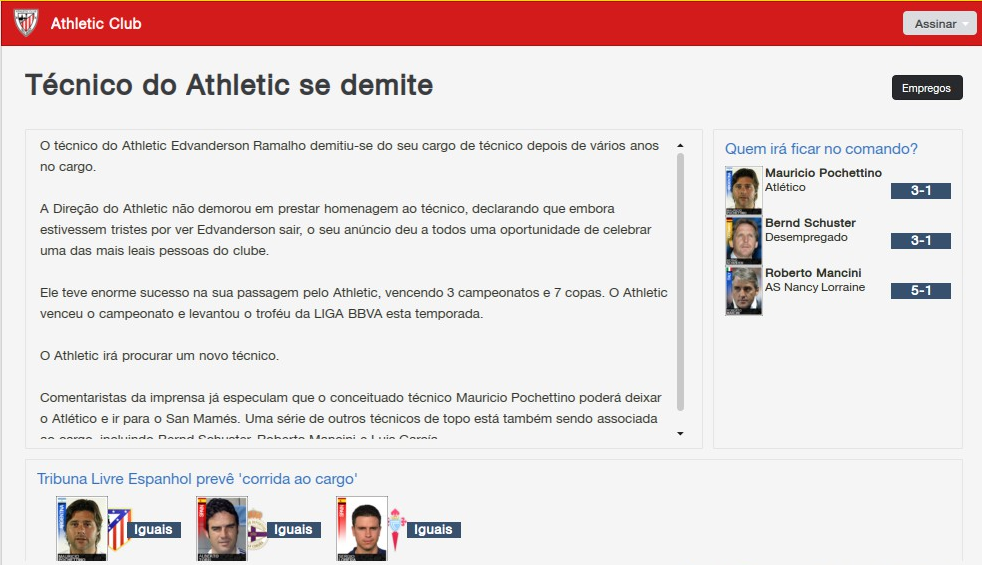982x565 pixels.
Task: Click the Iguais badge beside Celta crest
Action: pyautogui.click(x=434, y=530)
